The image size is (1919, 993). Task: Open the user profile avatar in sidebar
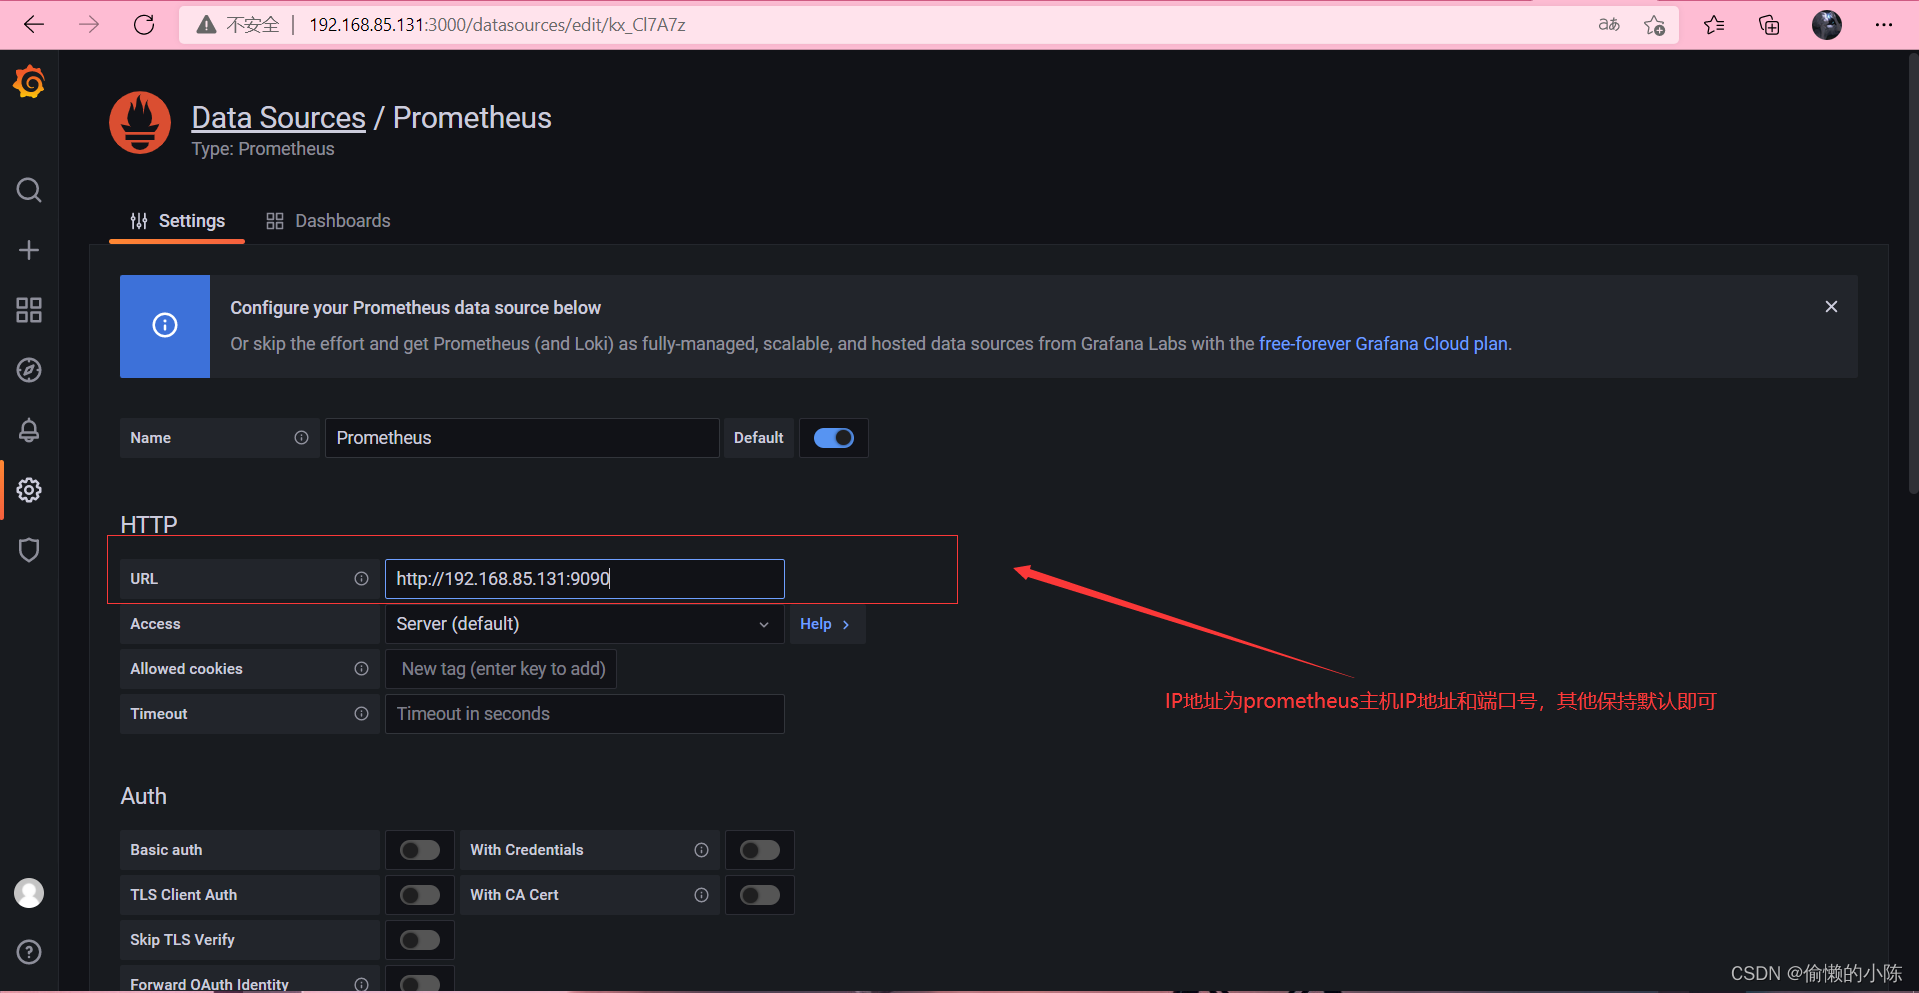click(x=29, y=893)
